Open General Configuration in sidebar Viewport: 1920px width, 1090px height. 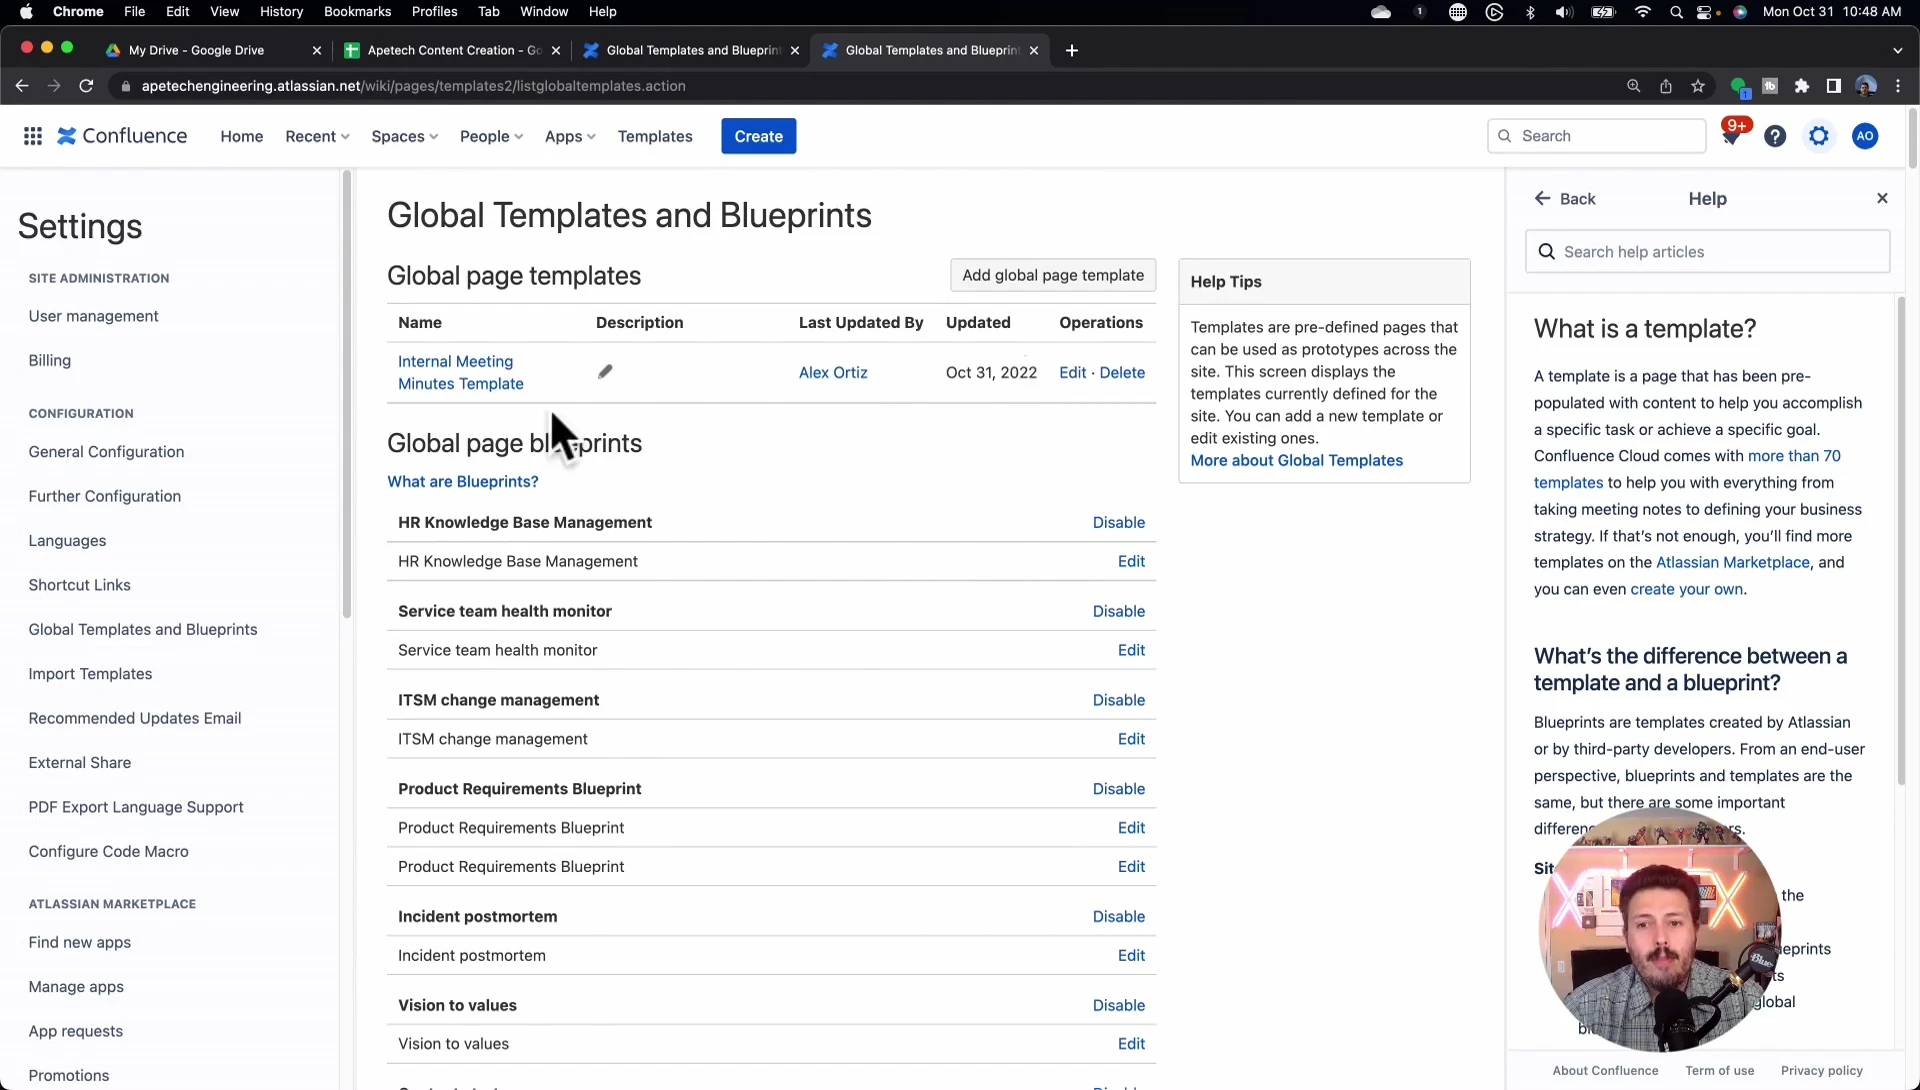[x=106, y=452]
